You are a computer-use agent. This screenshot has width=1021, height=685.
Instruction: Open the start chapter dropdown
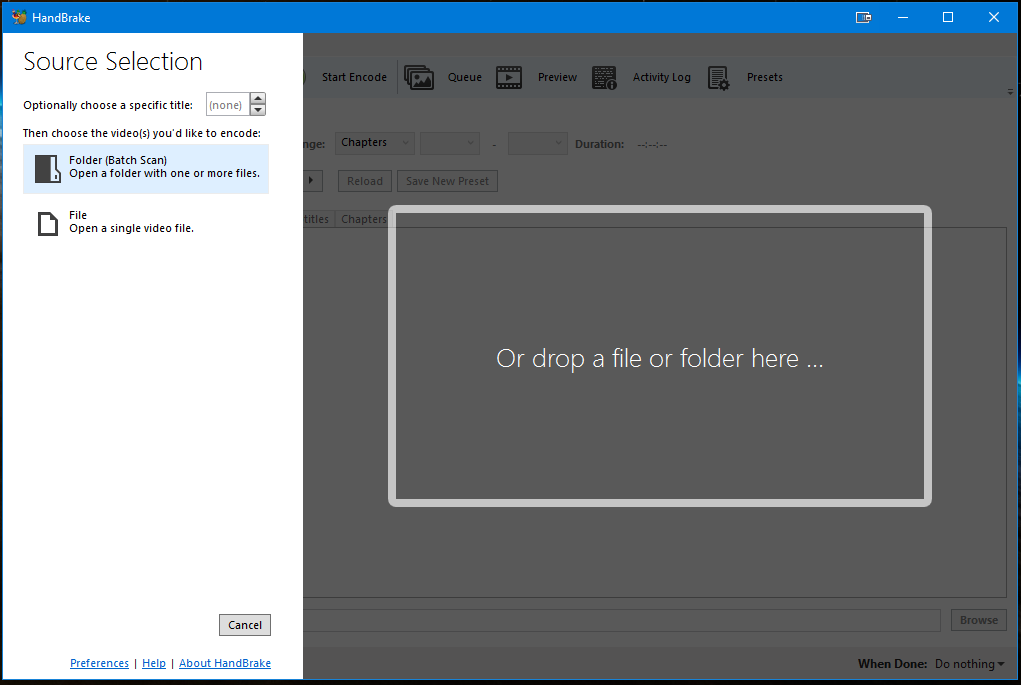450,143
